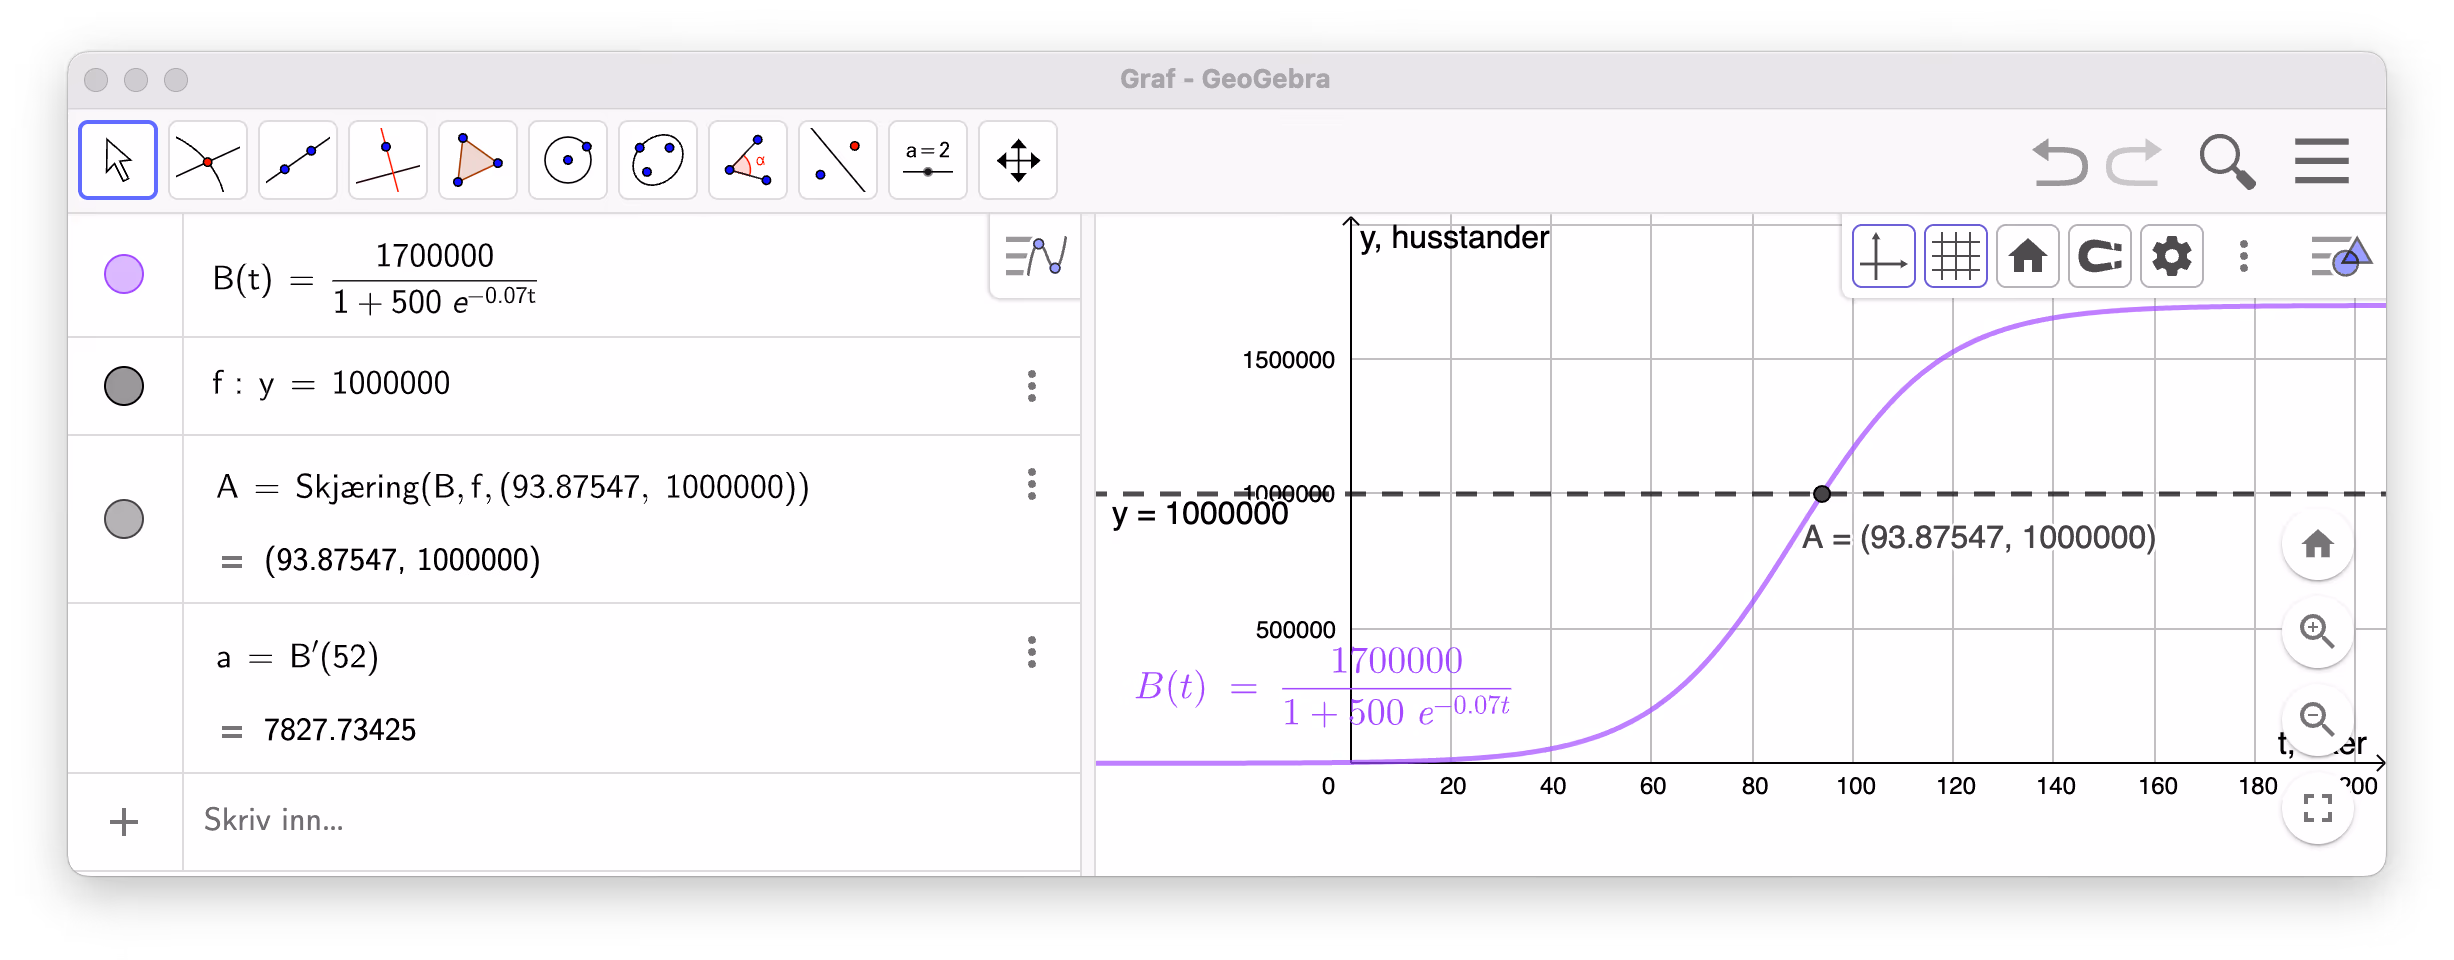
Task: Expand the graphics style bar more options
Action: pyautogui.click(x=2244, y=257)
